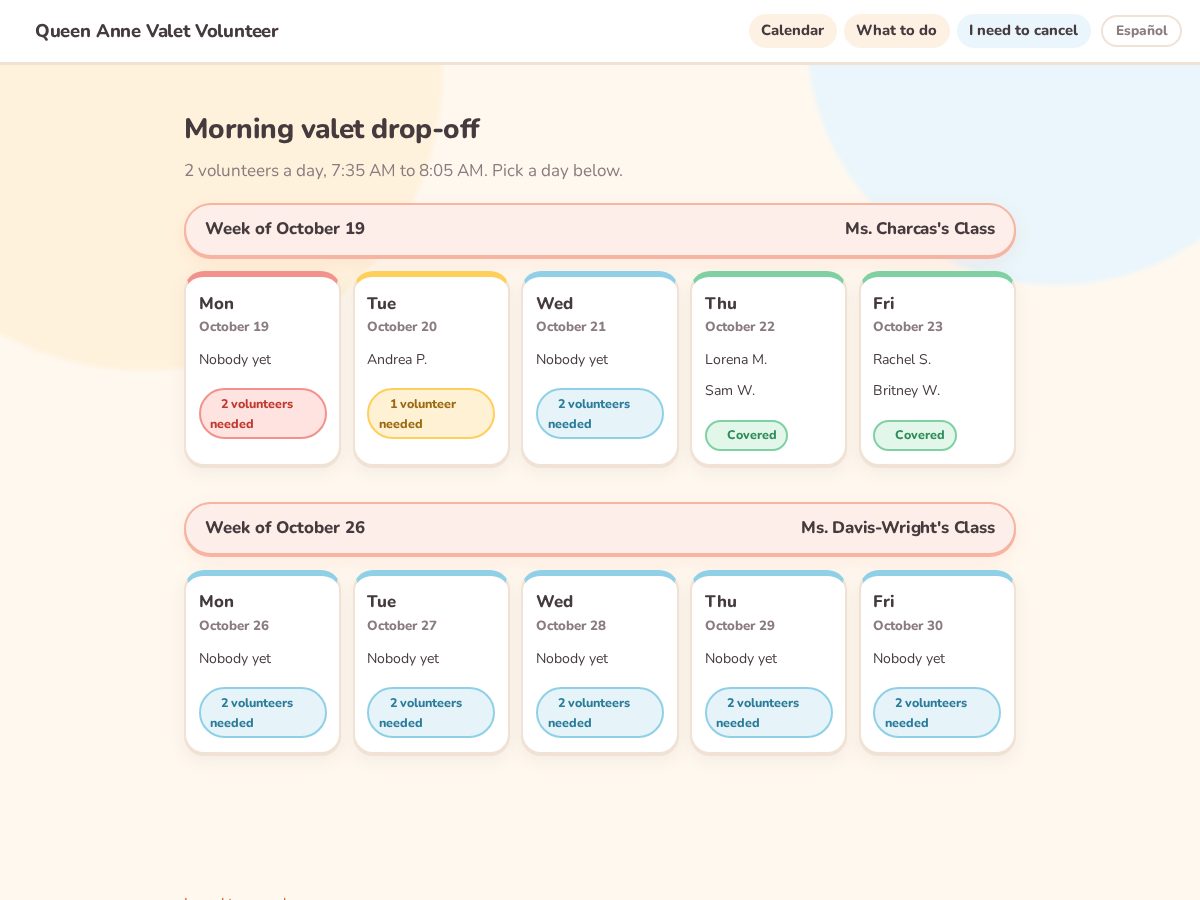Click the Queen Anne Valet Volunteer title
The image size is (1200, 900).
157,31
